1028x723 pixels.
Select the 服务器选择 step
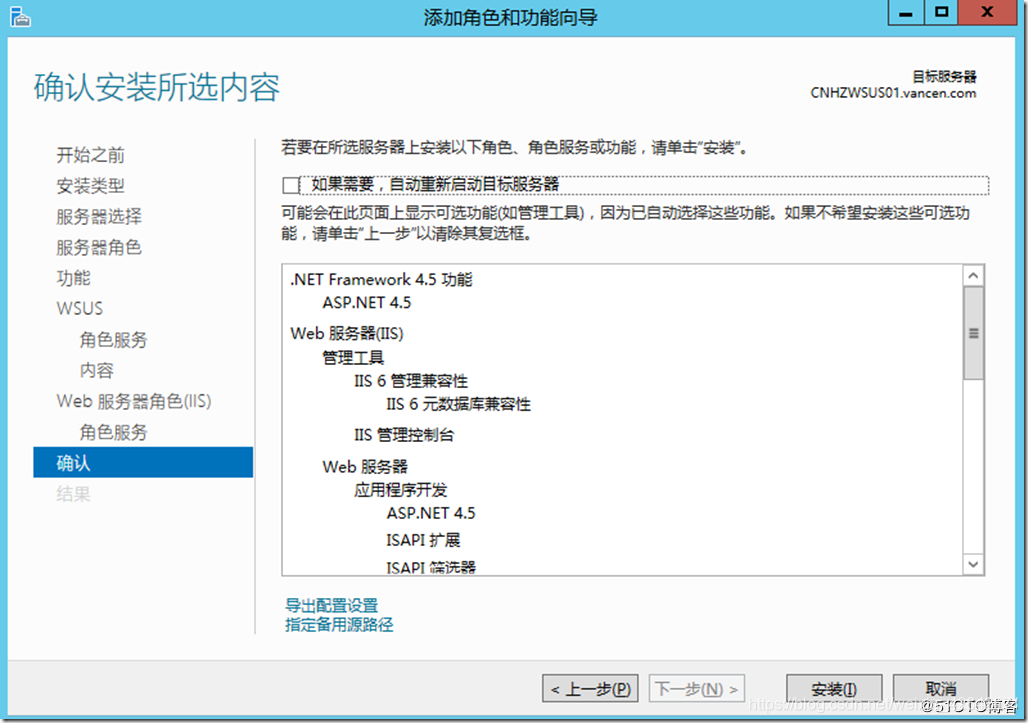tap(99, 217)
